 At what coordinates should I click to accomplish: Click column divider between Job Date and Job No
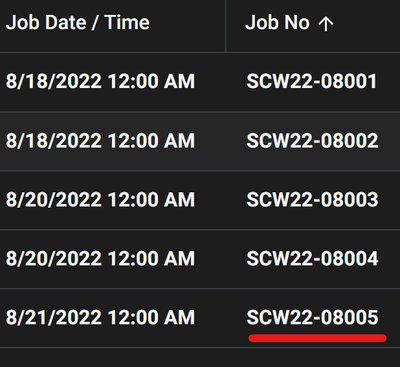[x=226, y=26]
